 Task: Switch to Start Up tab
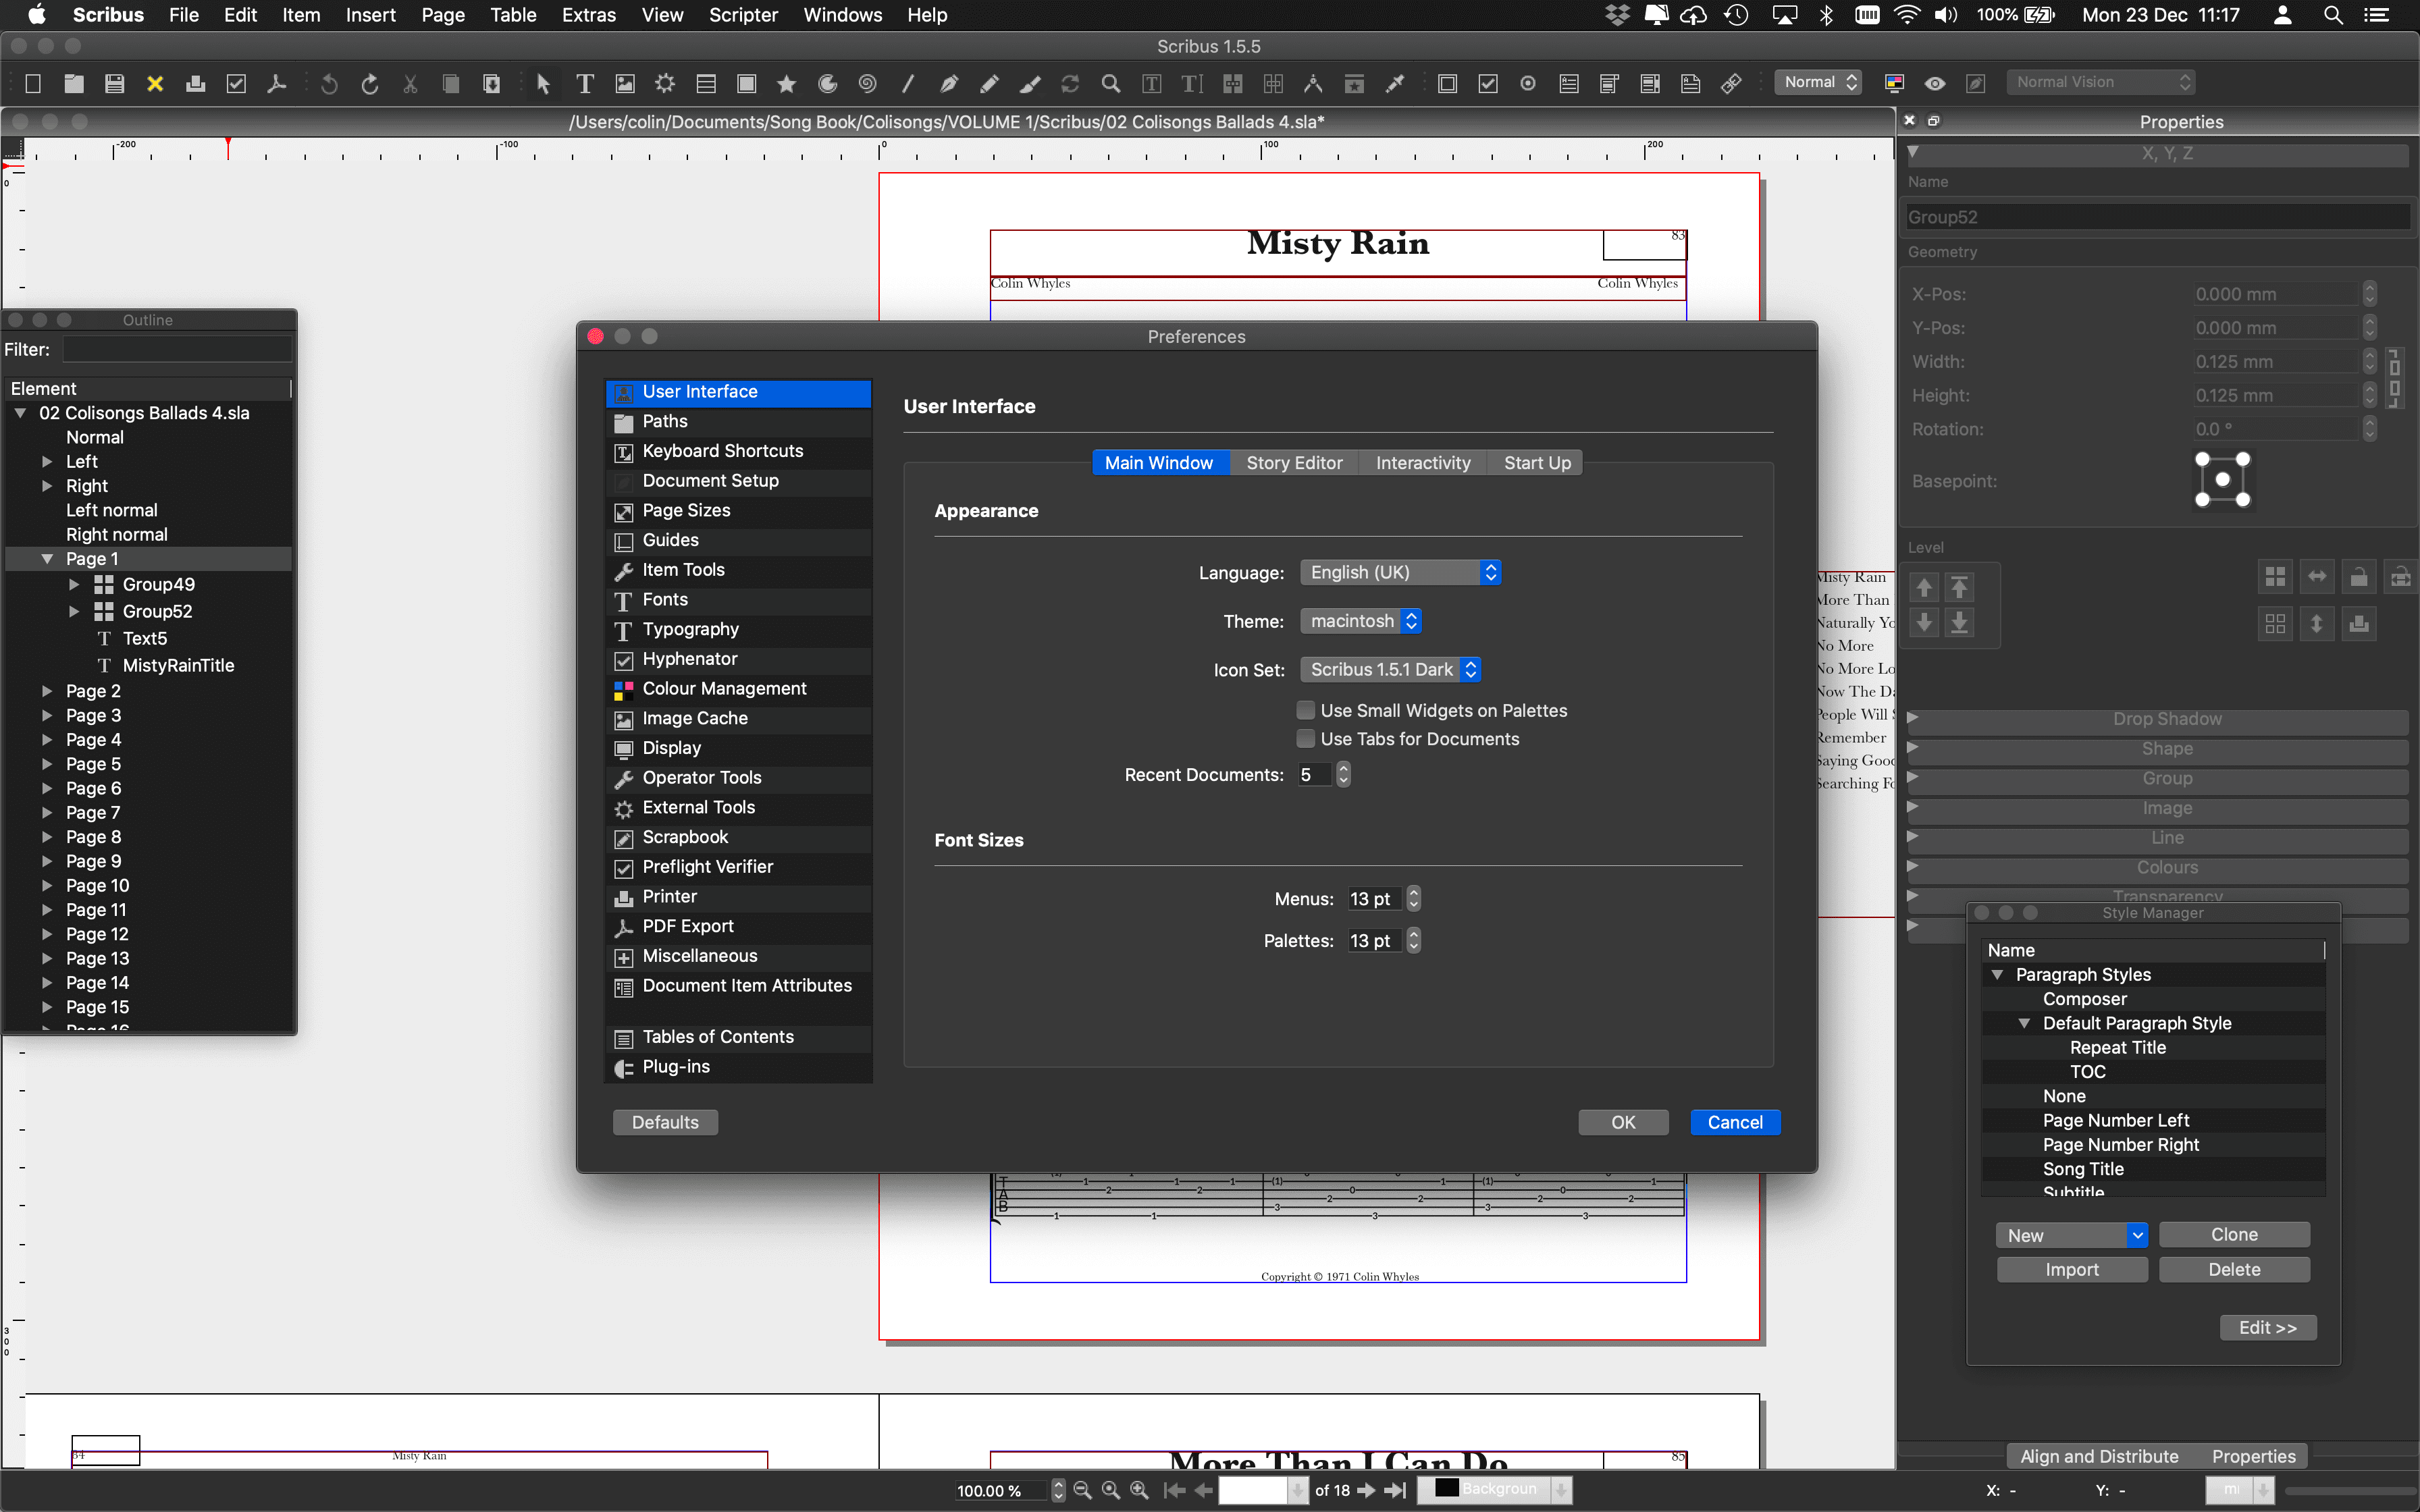point(1537,463)
